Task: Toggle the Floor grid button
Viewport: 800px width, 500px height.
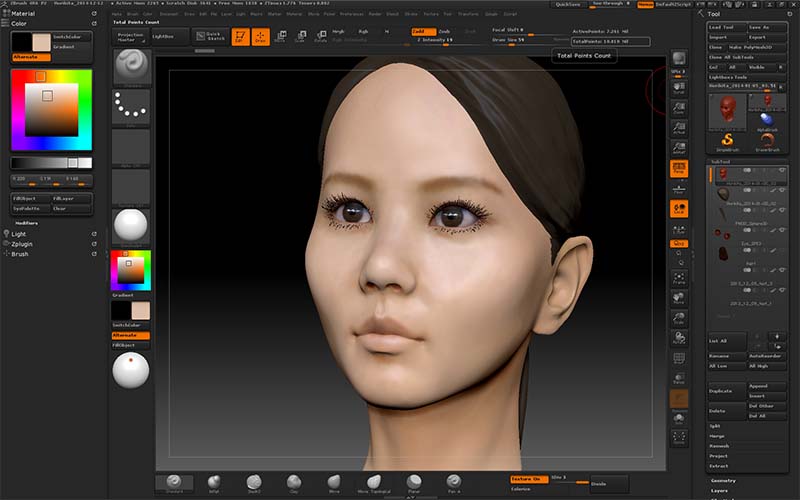Action: [679, 189]
